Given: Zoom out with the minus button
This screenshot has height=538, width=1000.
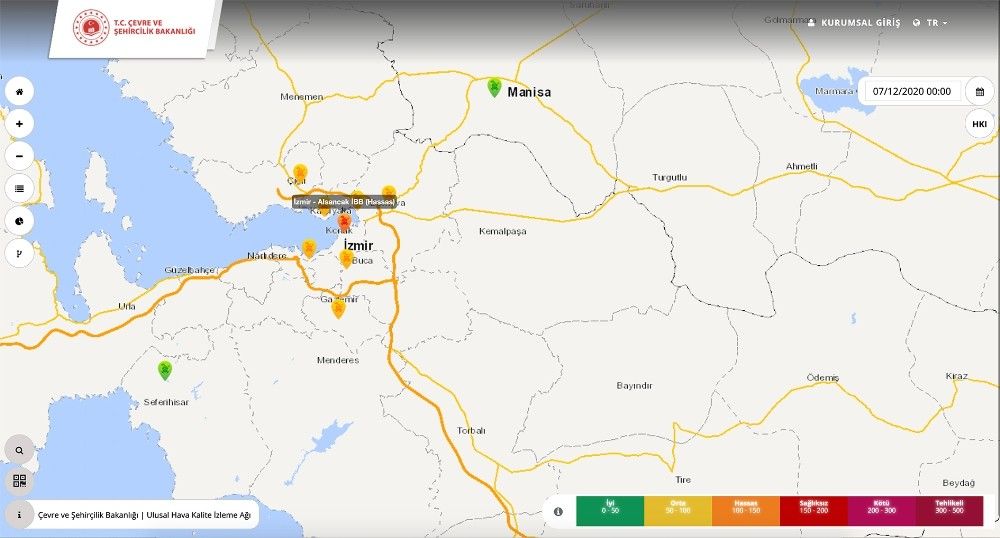Looking at the screenshot, I should click(19, 156).
